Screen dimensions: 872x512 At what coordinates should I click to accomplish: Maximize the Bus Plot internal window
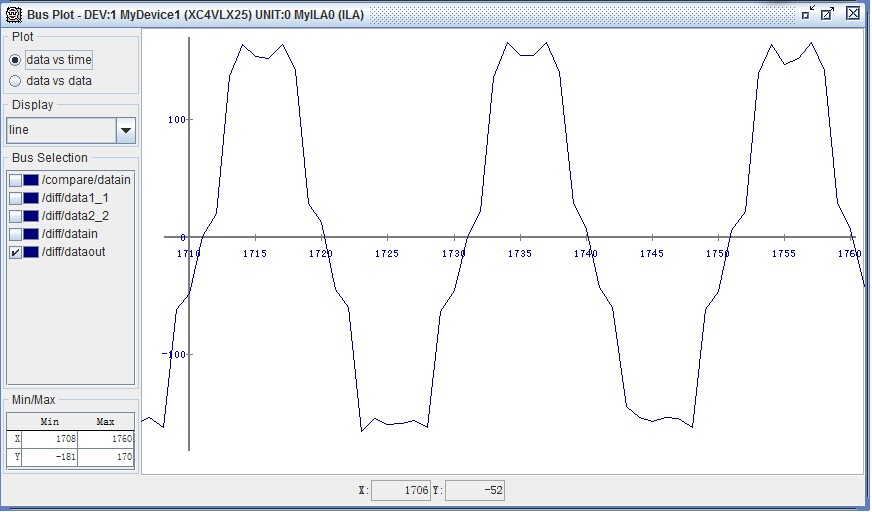click(x=828, y=13)
